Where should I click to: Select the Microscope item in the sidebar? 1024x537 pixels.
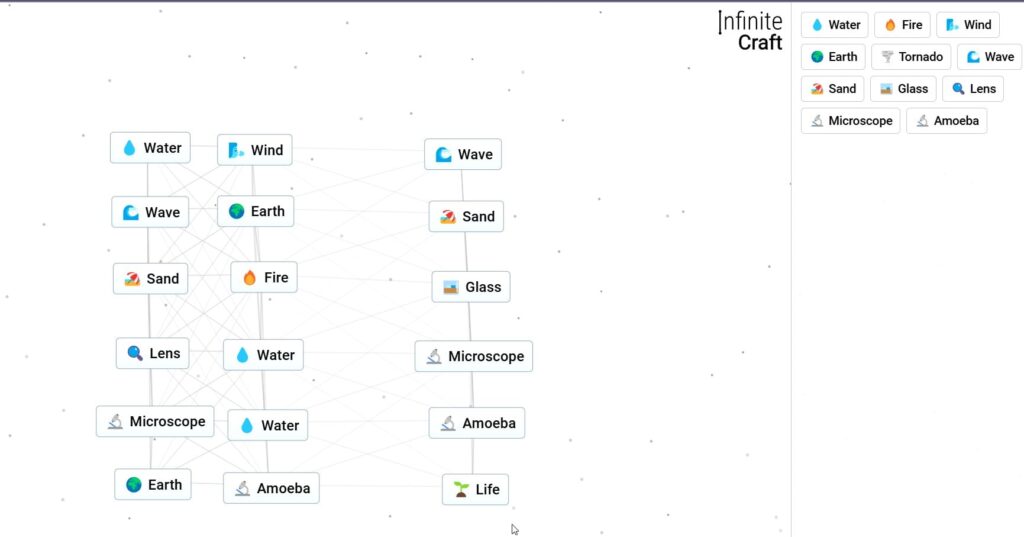pyautogui.click(x=850, y=121)
